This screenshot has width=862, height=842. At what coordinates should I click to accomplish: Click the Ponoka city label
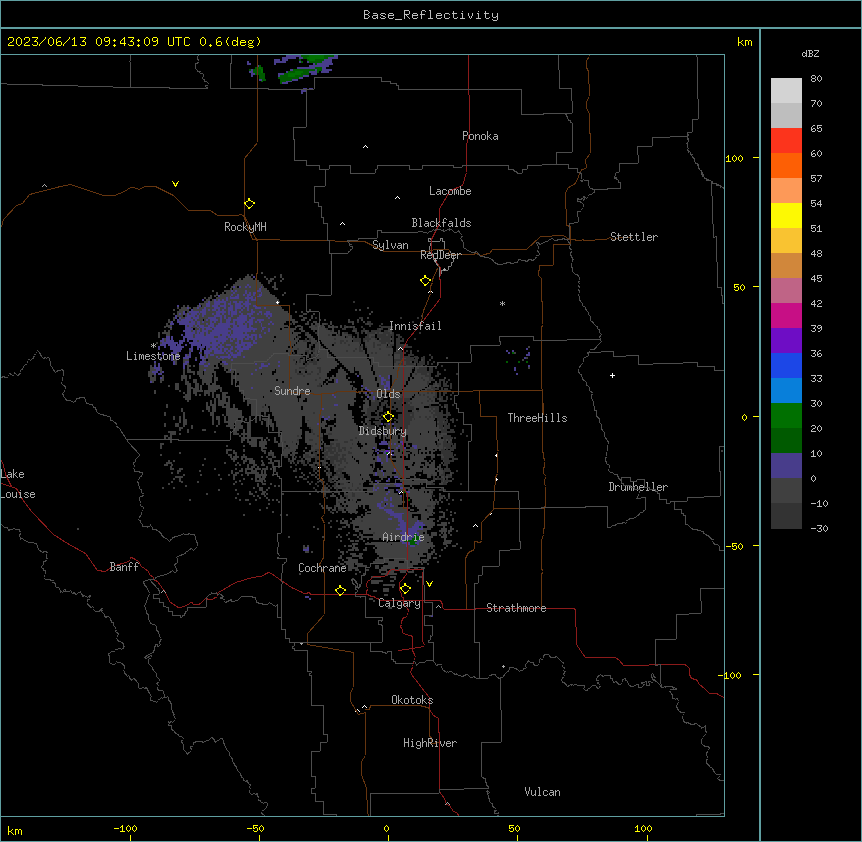(480, 136)
